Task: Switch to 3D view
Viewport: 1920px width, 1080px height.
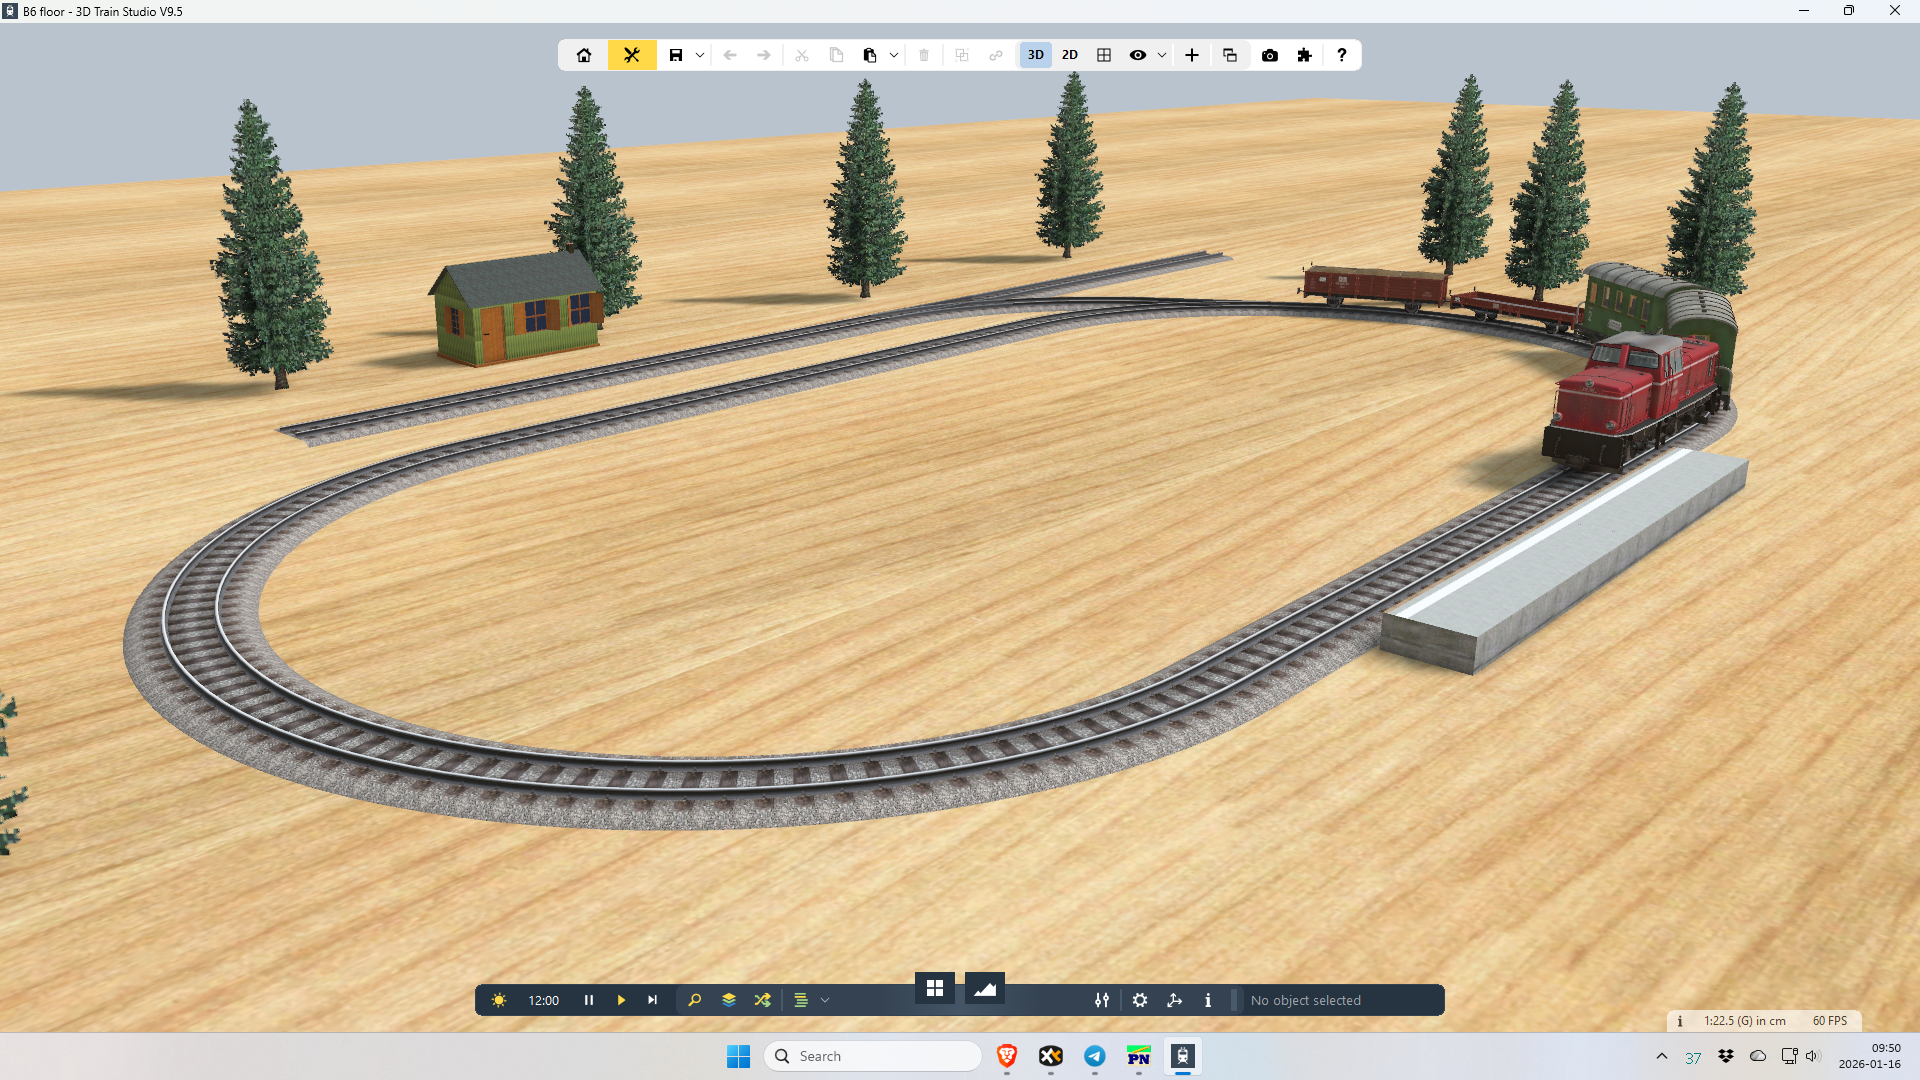Action: [x=1036, y=55]
